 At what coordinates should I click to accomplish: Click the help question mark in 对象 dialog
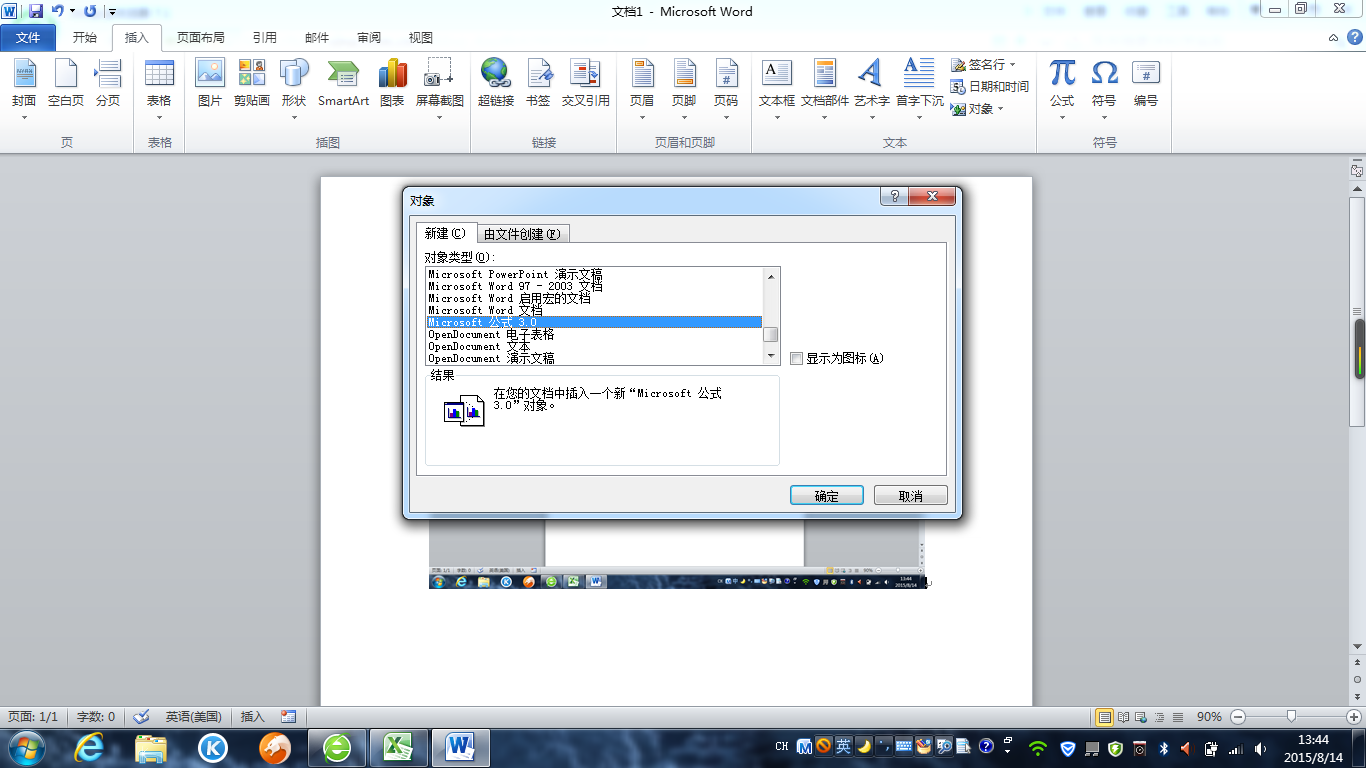(894, 196)
